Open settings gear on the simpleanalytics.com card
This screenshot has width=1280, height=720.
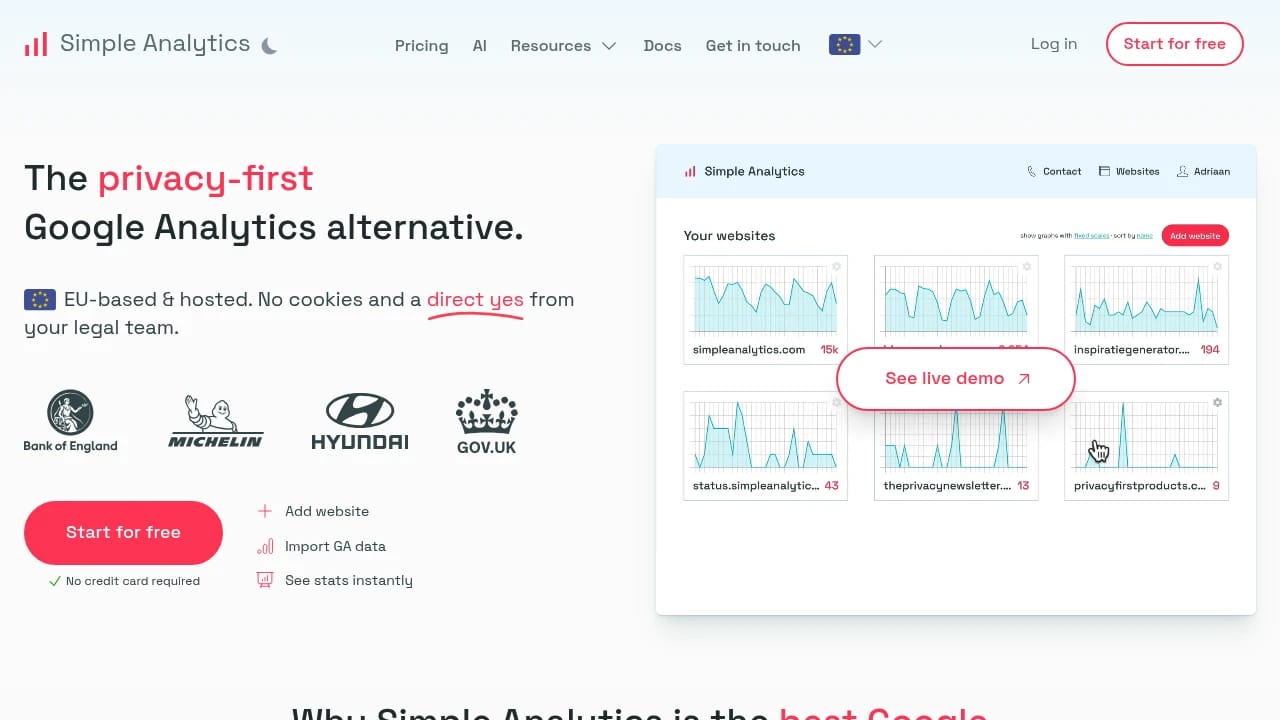[x=837, y=265]
